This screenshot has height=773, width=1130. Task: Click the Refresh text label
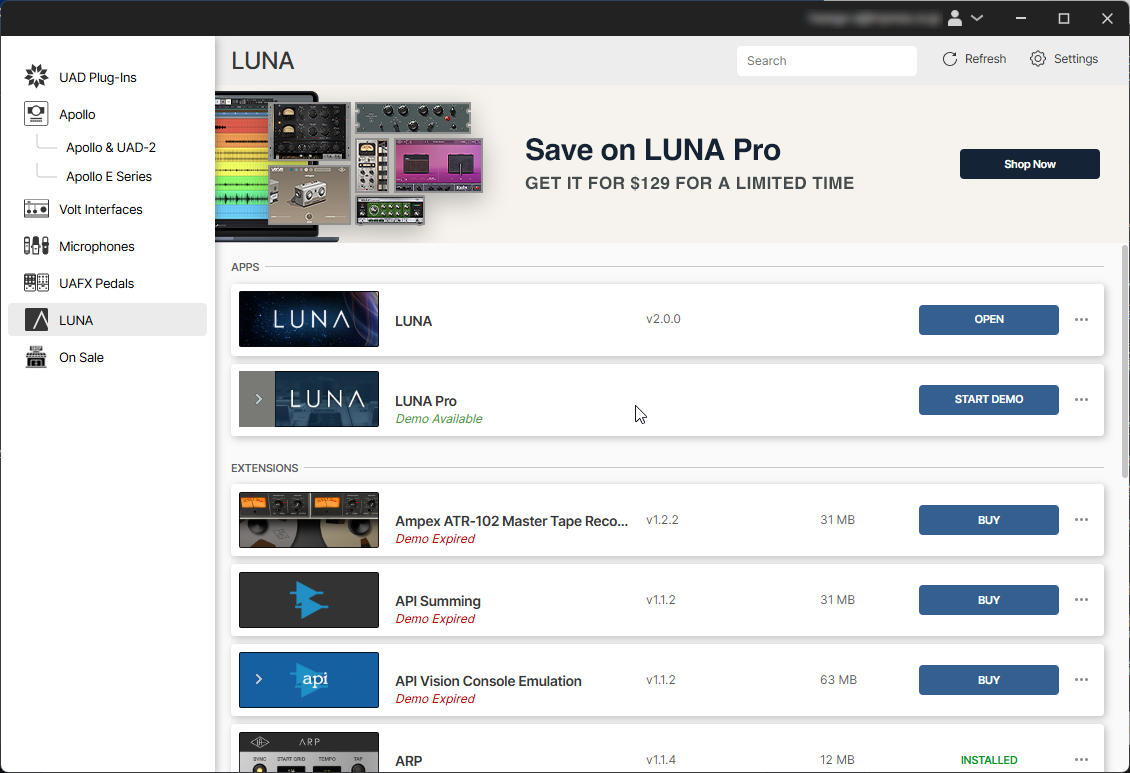click(x=985, y=59)
